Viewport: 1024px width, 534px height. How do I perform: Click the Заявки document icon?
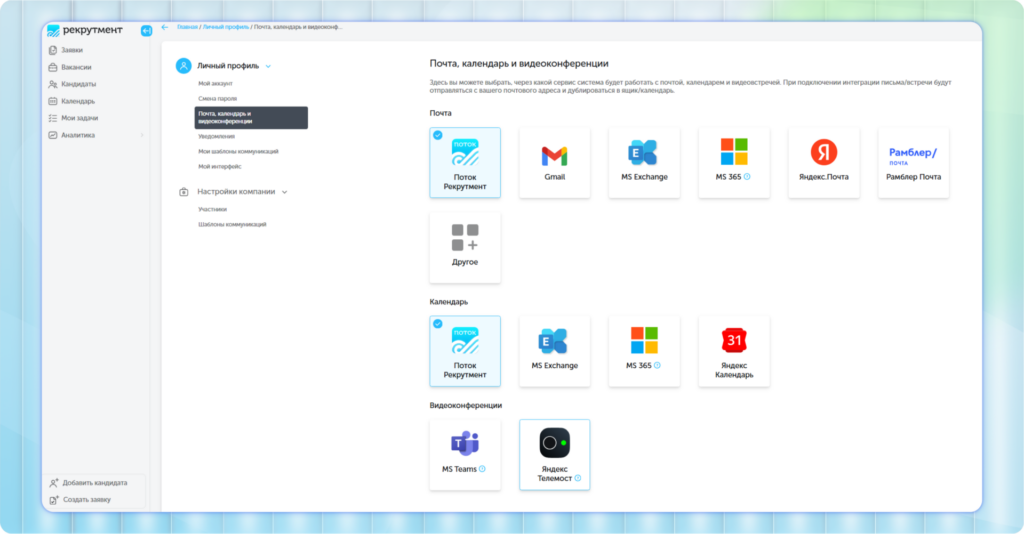coord(53,50)
